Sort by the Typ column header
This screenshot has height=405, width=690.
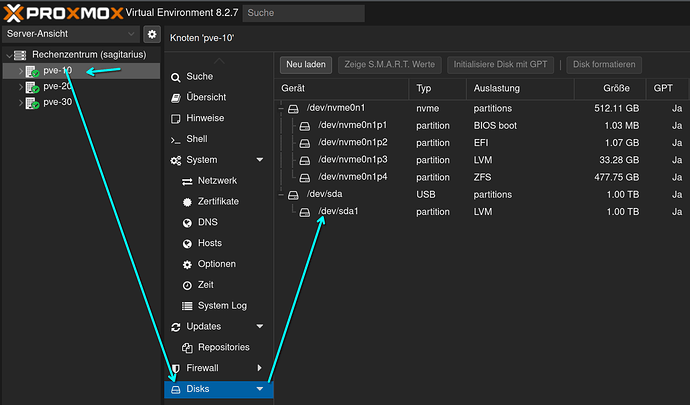tap(437, 88)
